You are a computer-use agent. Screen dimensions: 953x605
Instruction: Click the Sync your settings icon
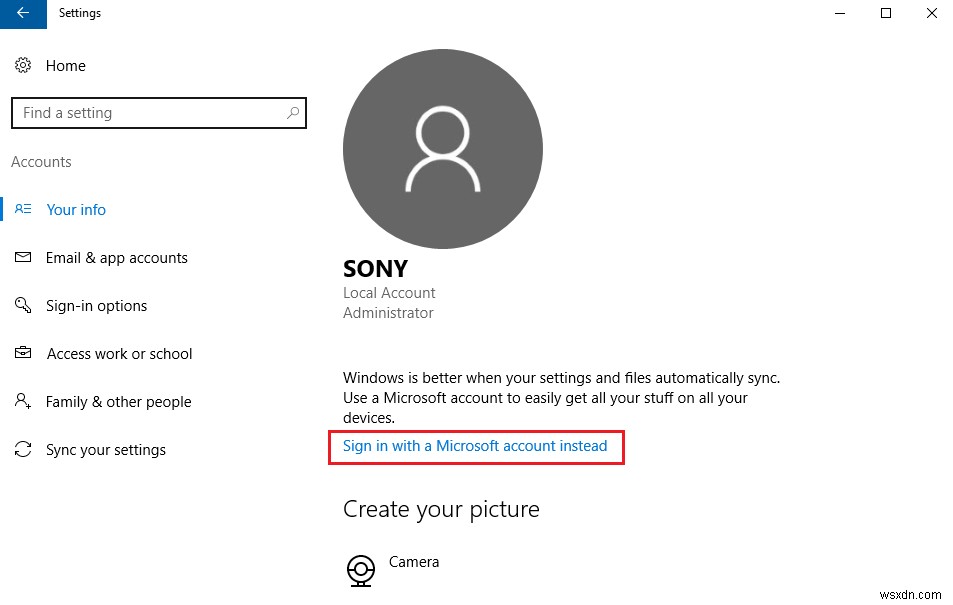pos(23,449)
